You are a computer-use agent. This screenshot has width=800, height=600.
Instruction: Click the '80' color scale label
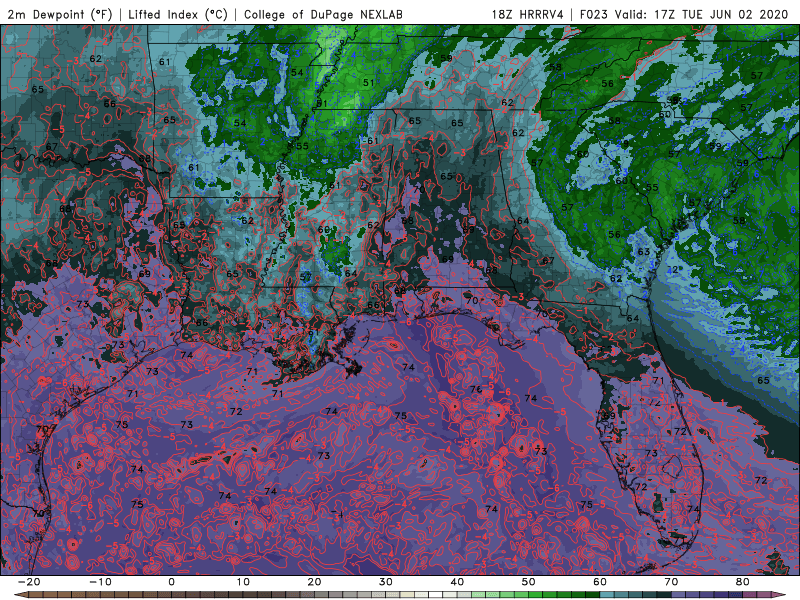[x=743, y=582]
